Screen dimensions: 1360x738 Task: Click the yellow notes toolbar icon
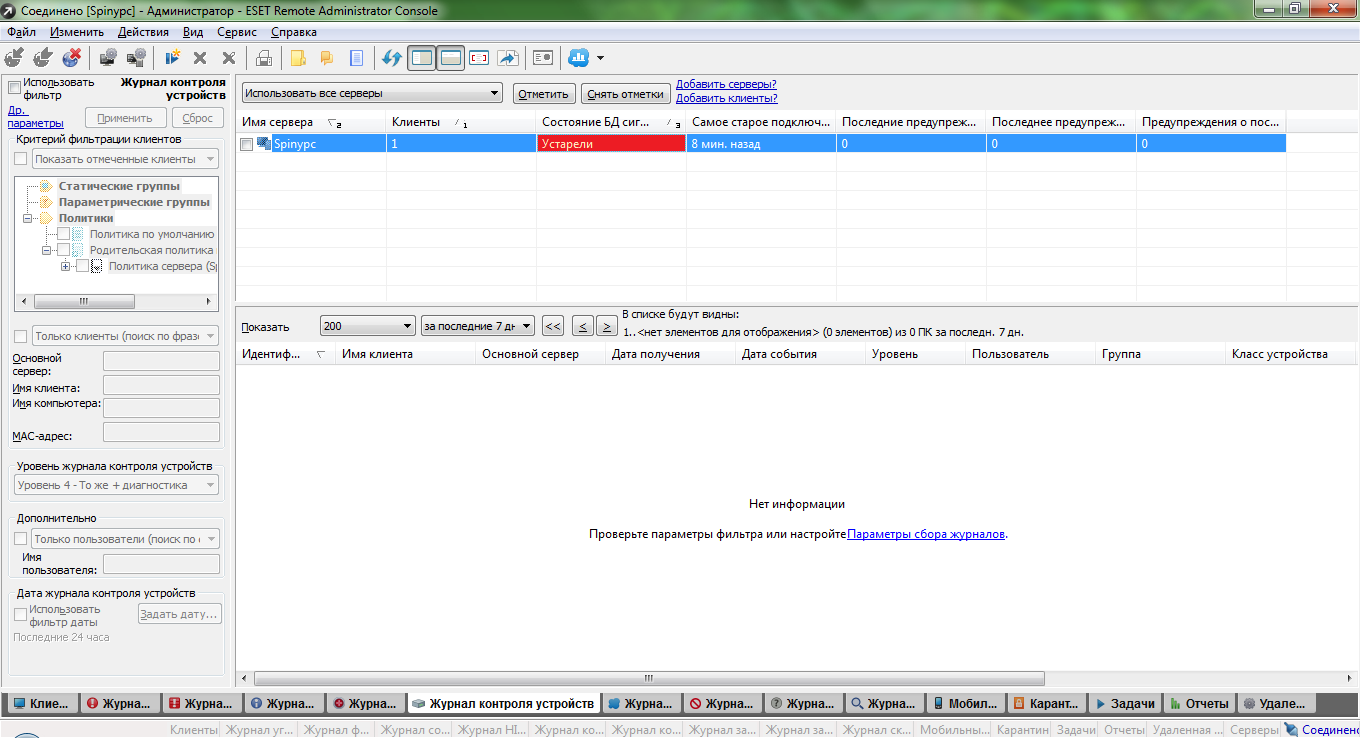point(326,58)
